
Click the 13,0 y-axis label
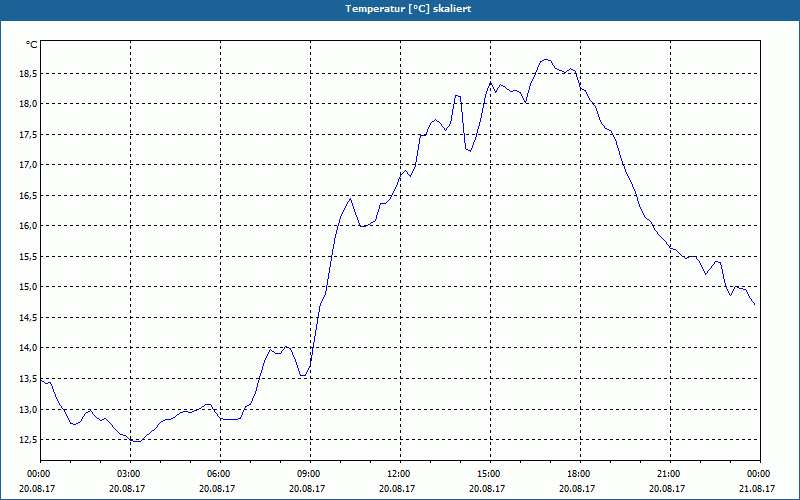coord(29,409)
